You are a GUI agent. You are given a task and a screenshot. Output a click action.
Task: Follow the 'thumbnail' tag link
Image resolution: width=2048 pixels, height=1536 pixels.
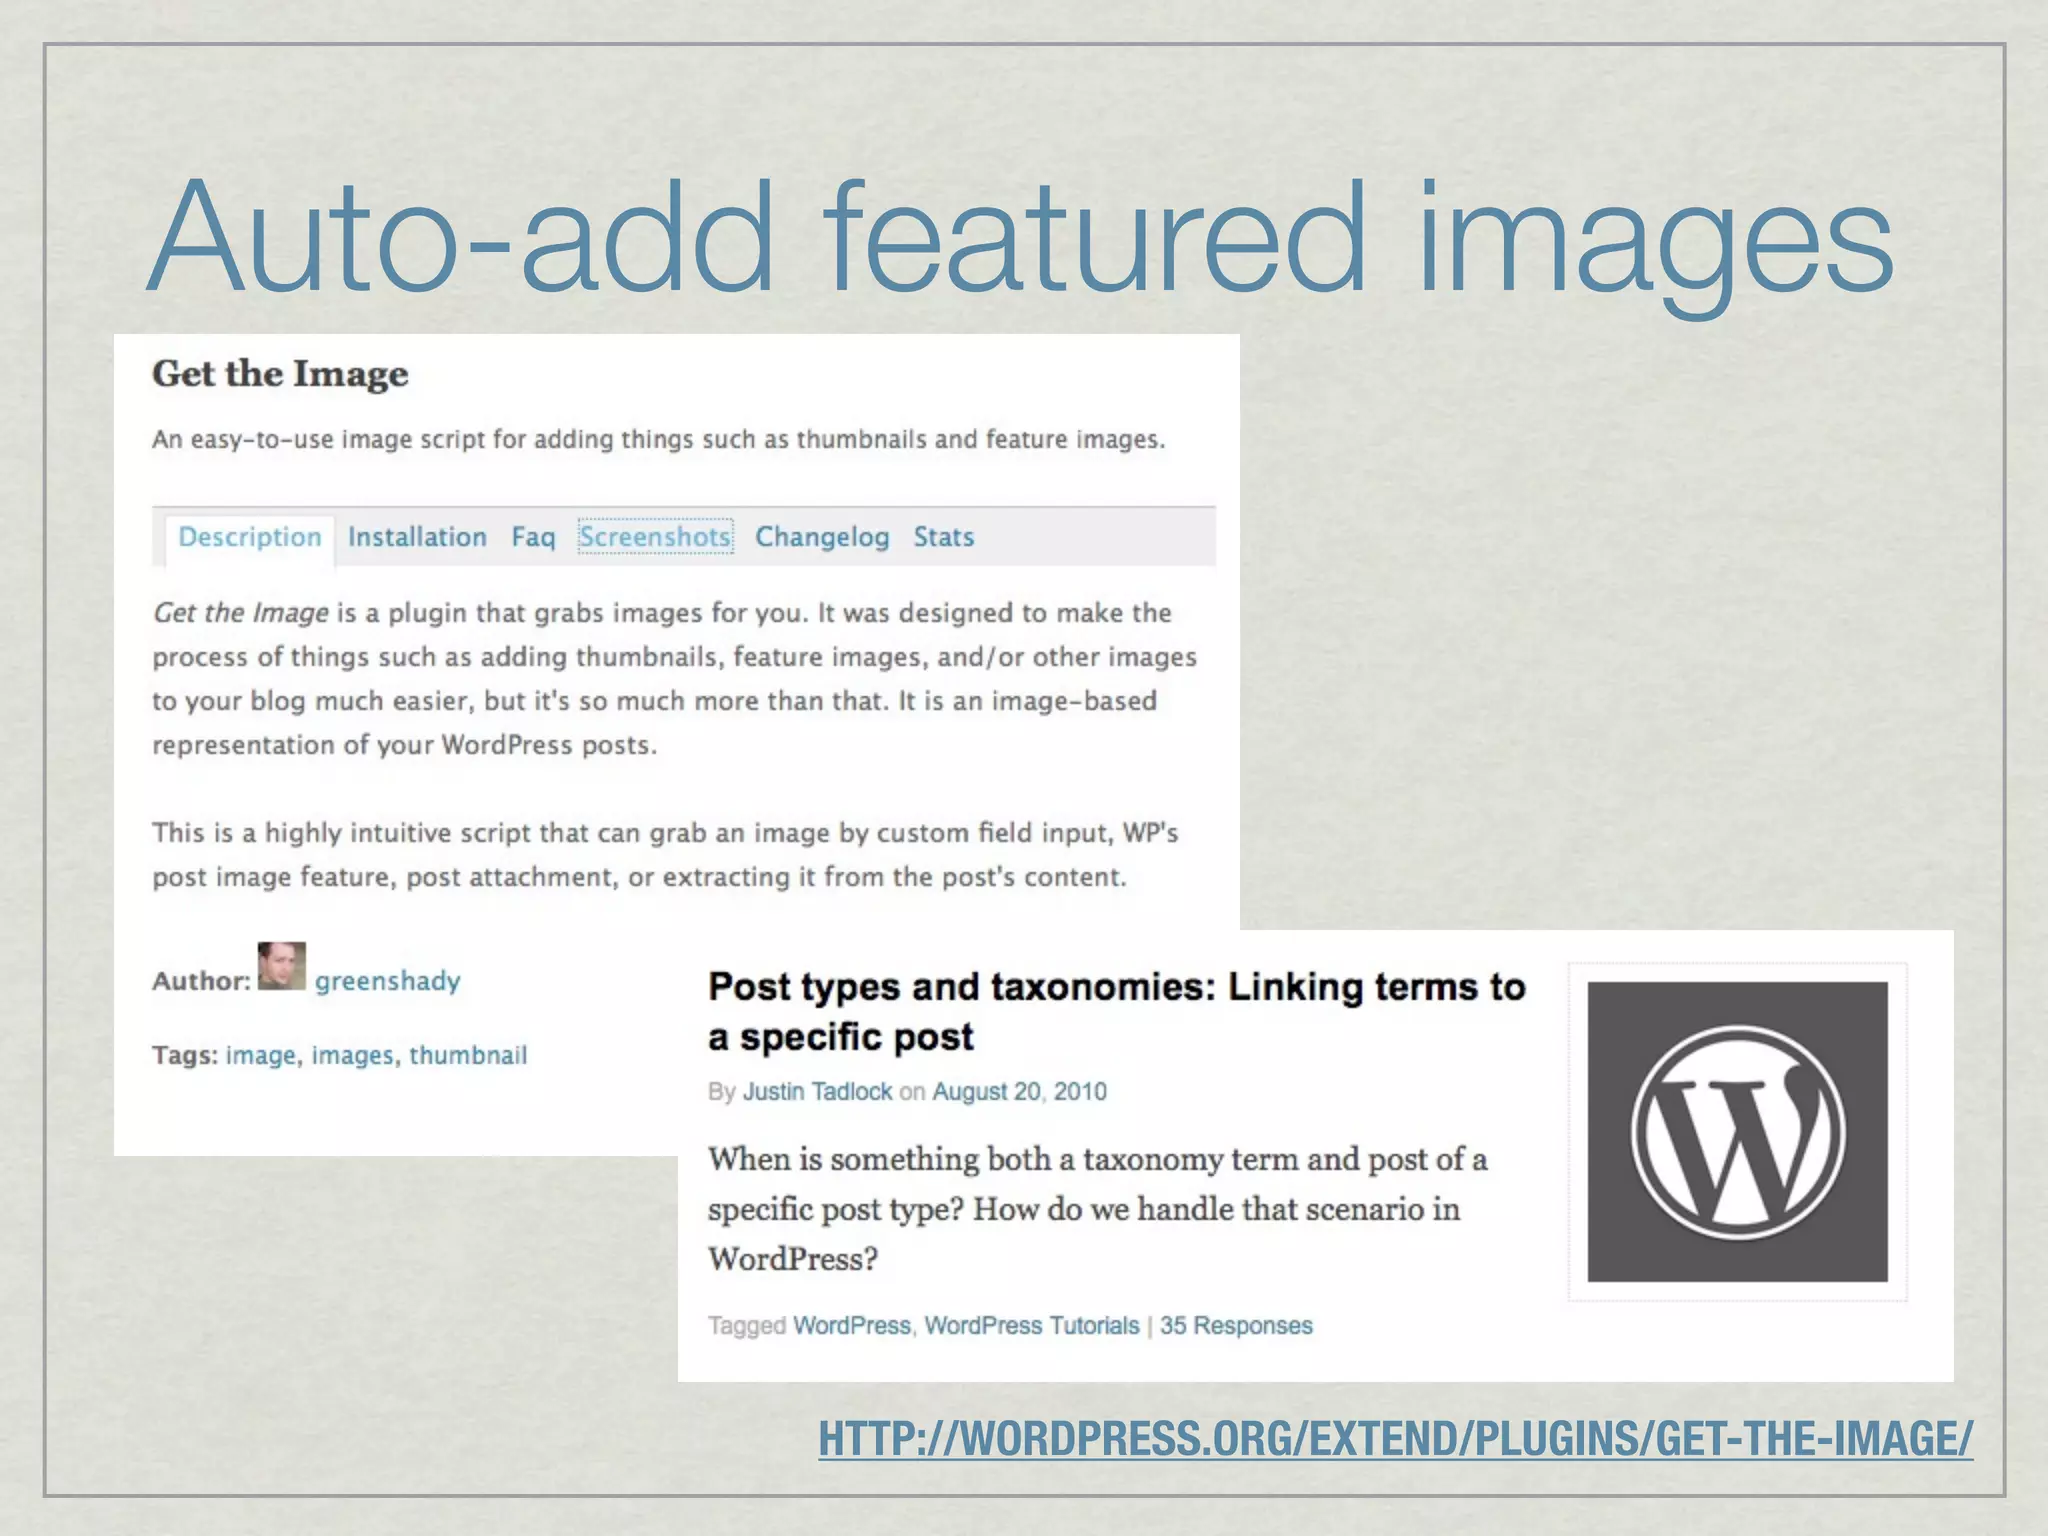tap(468, 1055)
